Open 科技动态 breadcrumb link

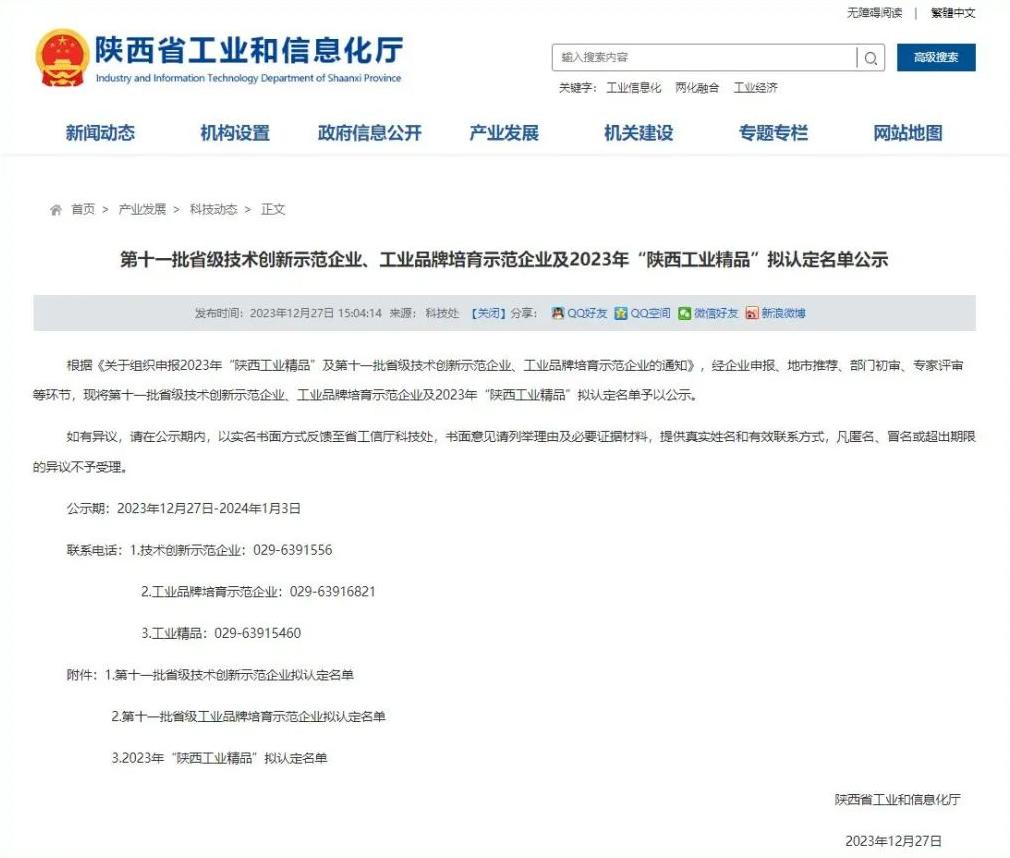point(213,210)
